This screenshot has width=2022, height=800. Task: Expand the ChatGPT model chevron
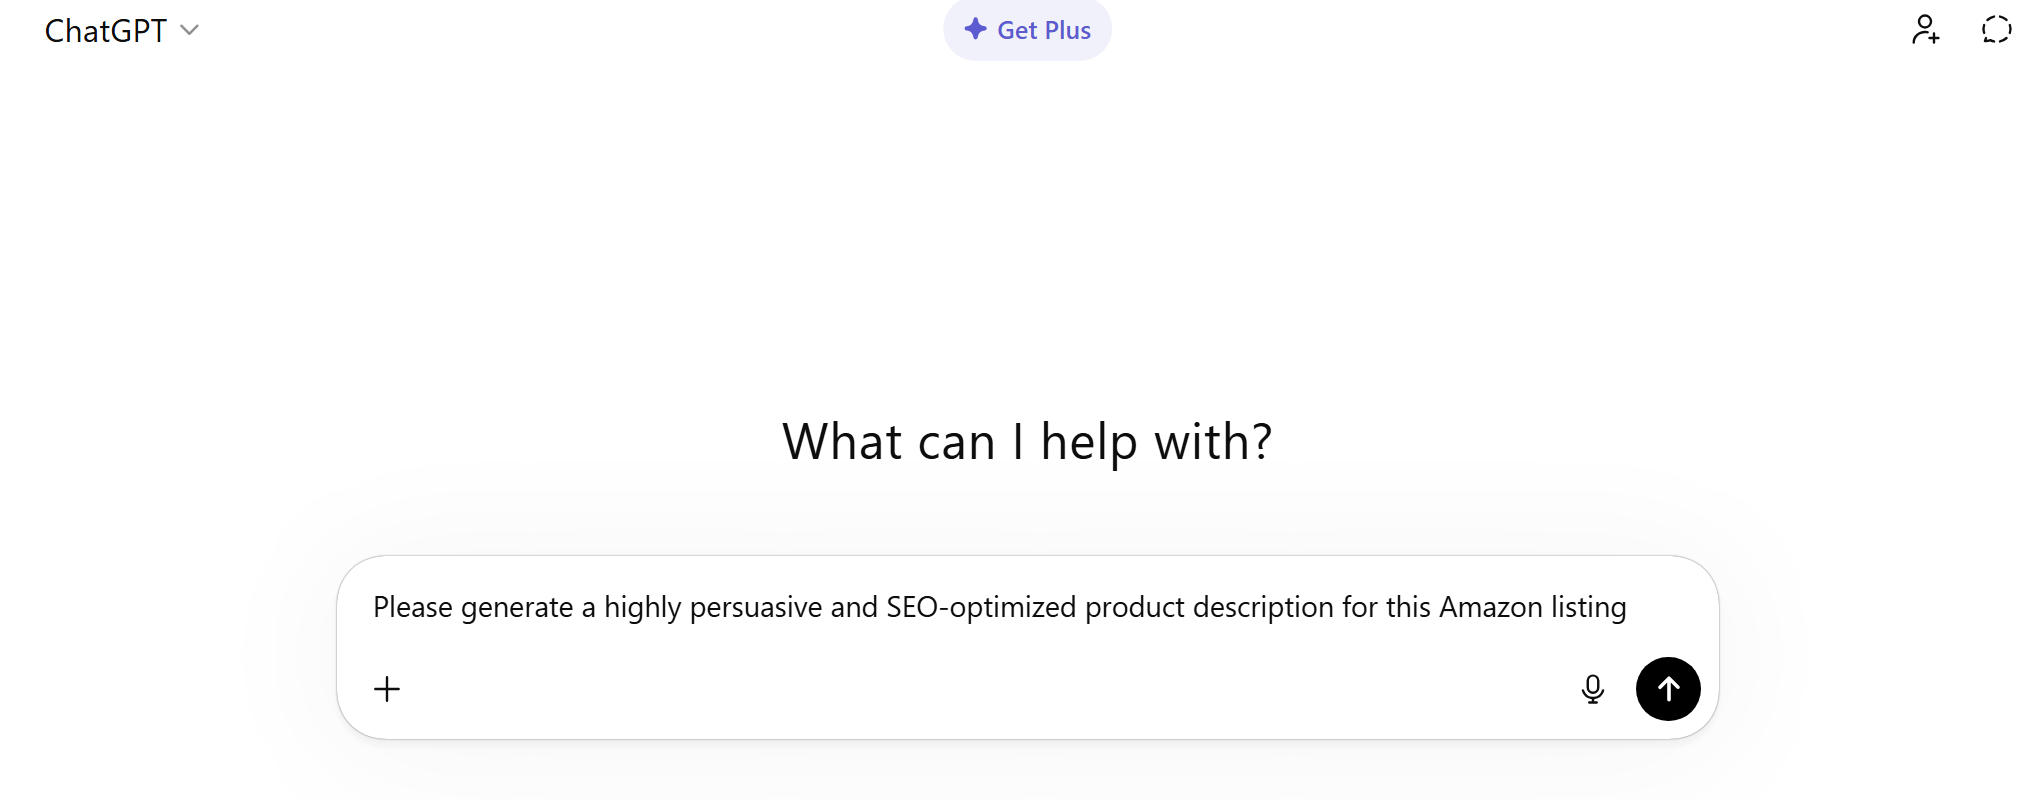point(190,30)
